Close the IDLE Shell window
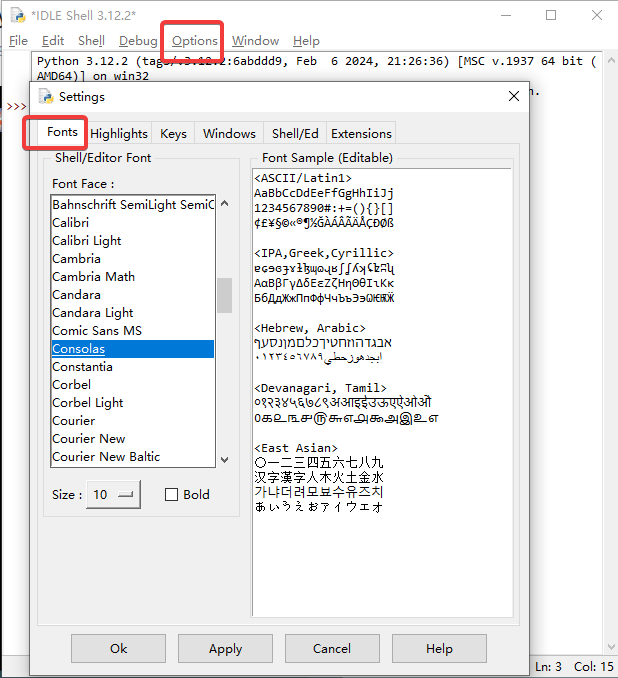 point(597,16)
